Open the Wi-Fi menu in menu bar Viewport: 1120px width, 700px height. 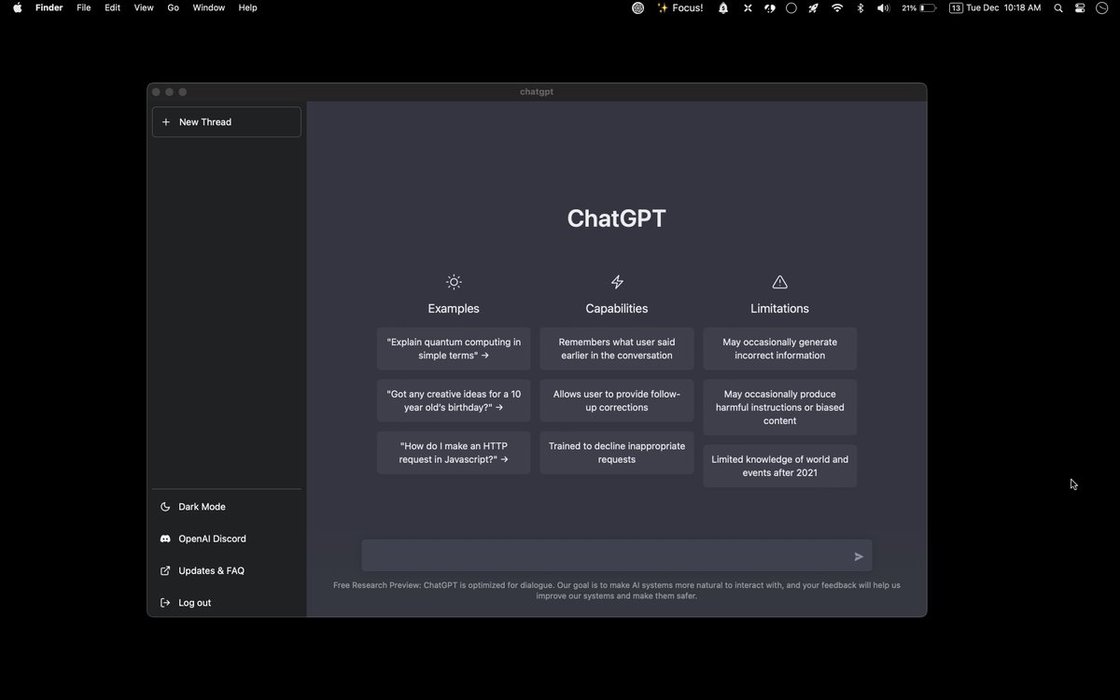[x=837, y=8]
